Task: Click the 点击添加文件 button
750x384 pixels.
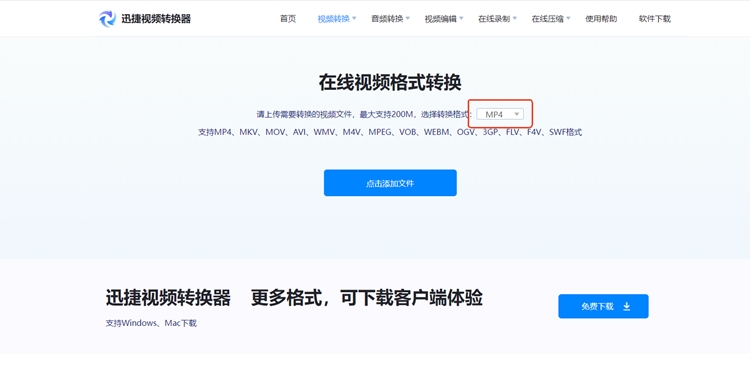Action: pos(390,183)
